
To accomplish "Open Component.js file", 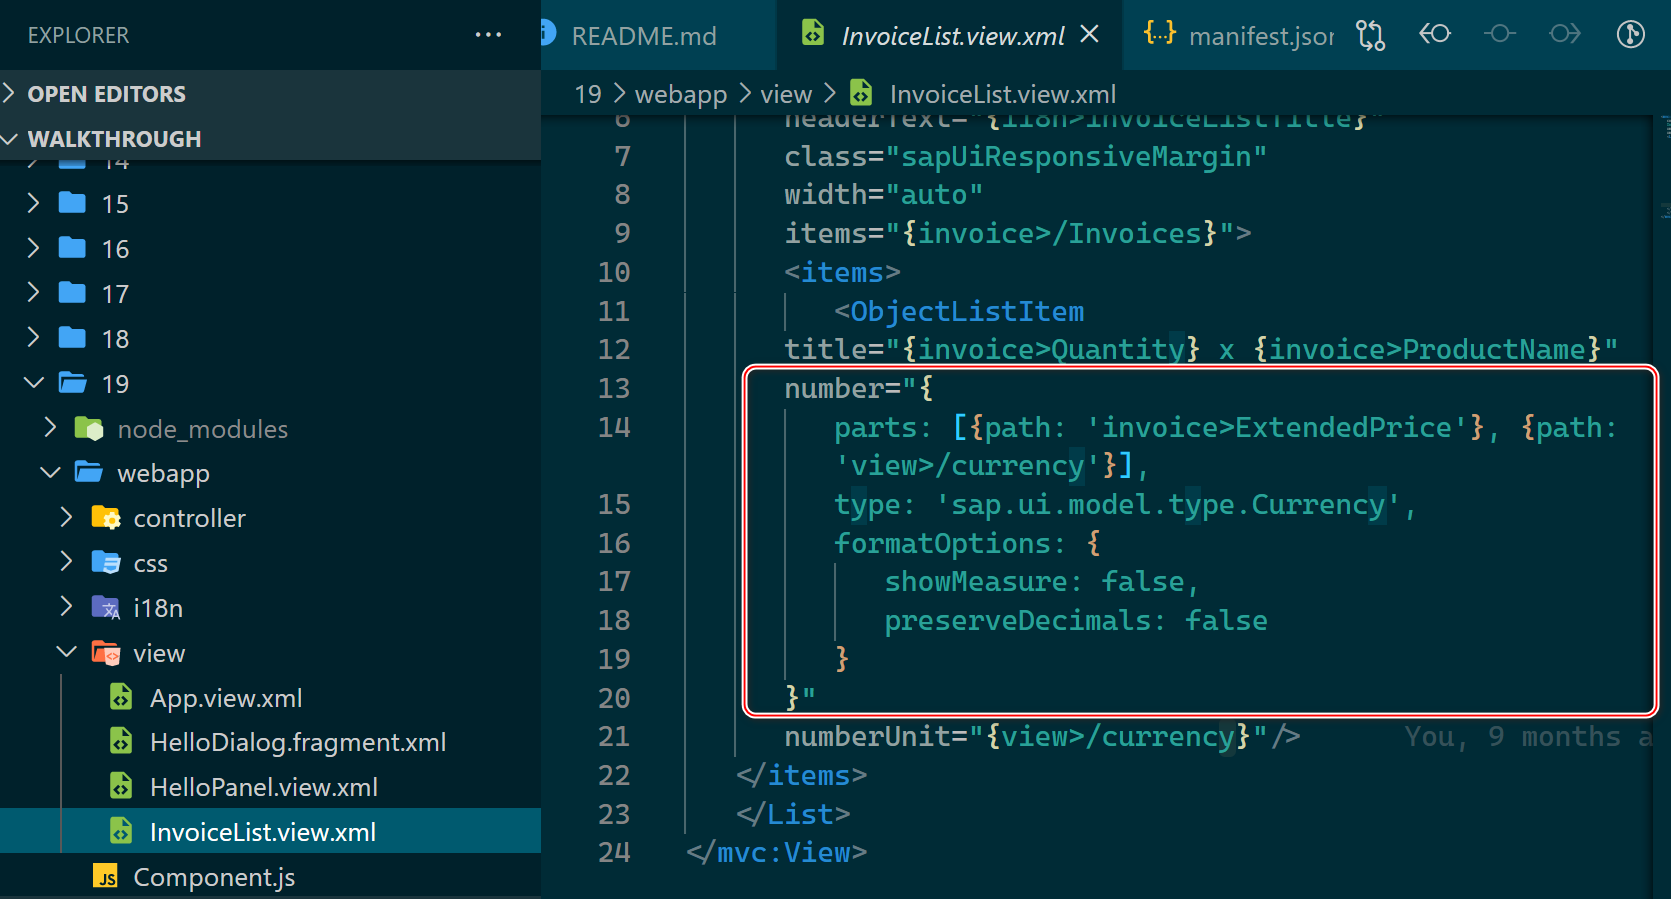I will [x=214, y=878].
